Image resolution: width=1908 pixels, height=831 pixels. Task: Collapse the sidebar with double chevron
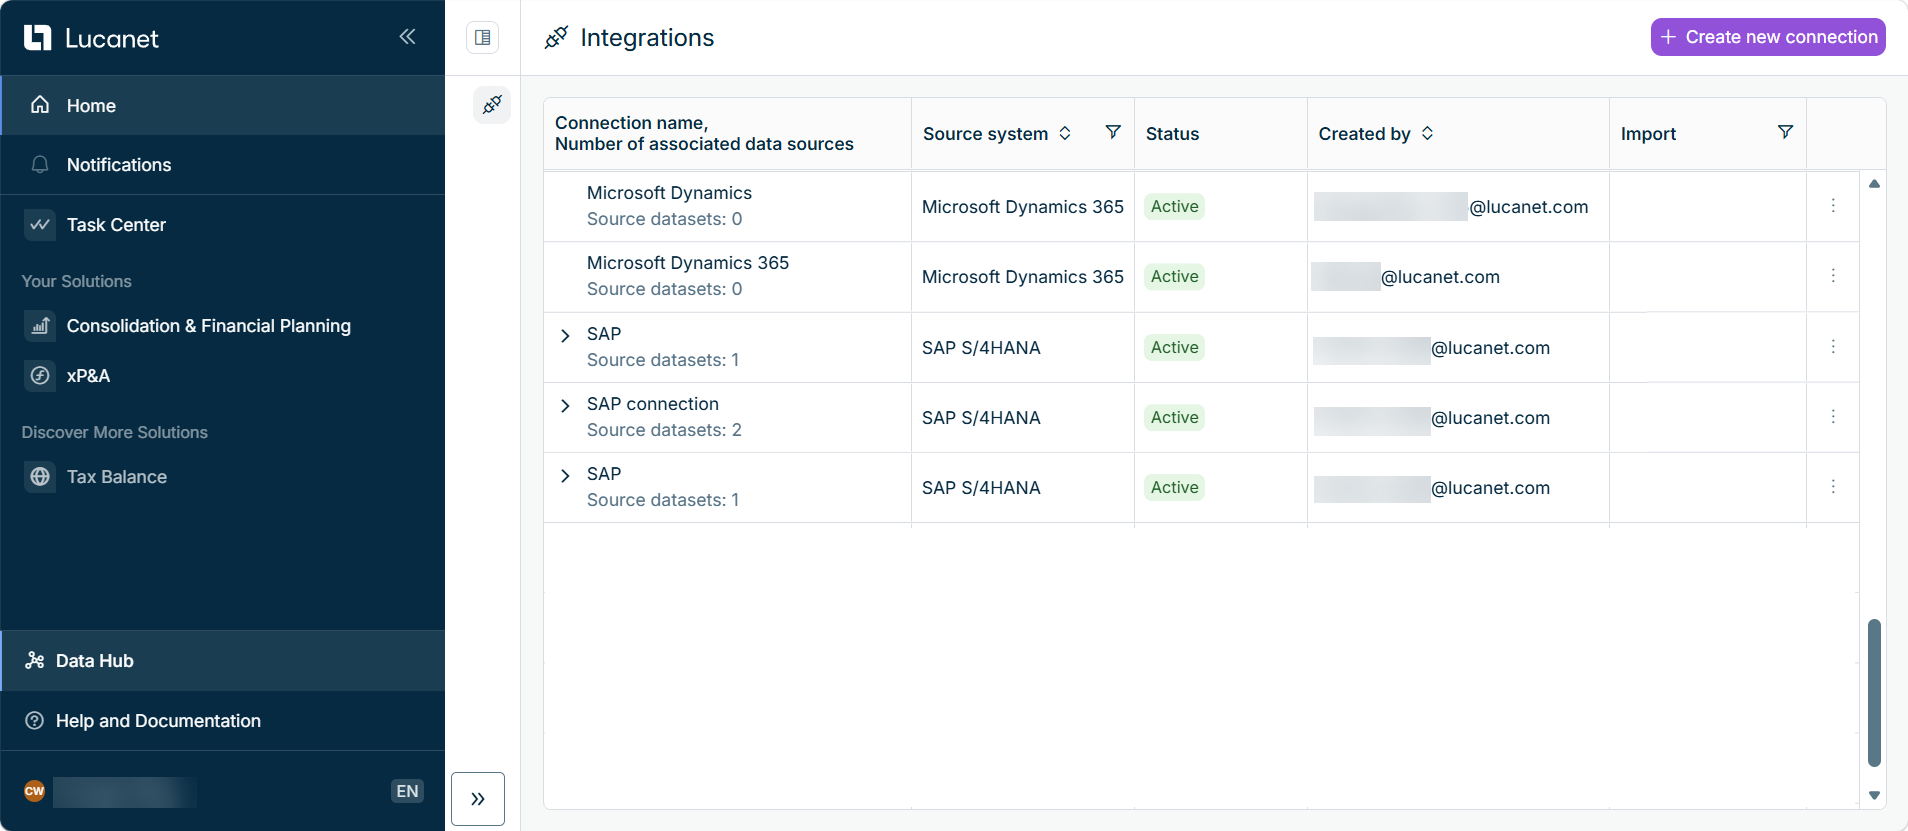tap(407, 37)
